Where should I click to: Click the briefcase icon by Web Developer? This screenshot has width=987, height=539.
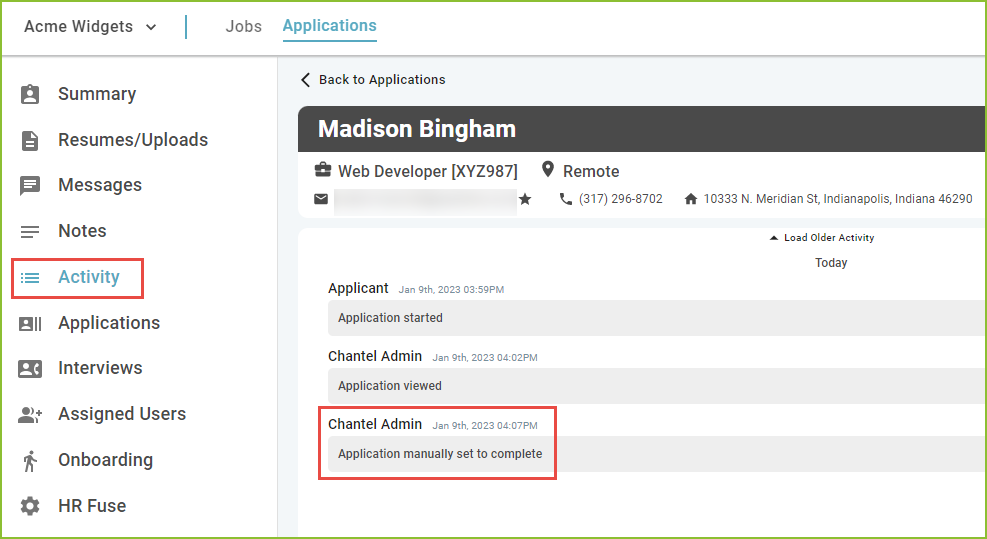[x=323, y=170]
